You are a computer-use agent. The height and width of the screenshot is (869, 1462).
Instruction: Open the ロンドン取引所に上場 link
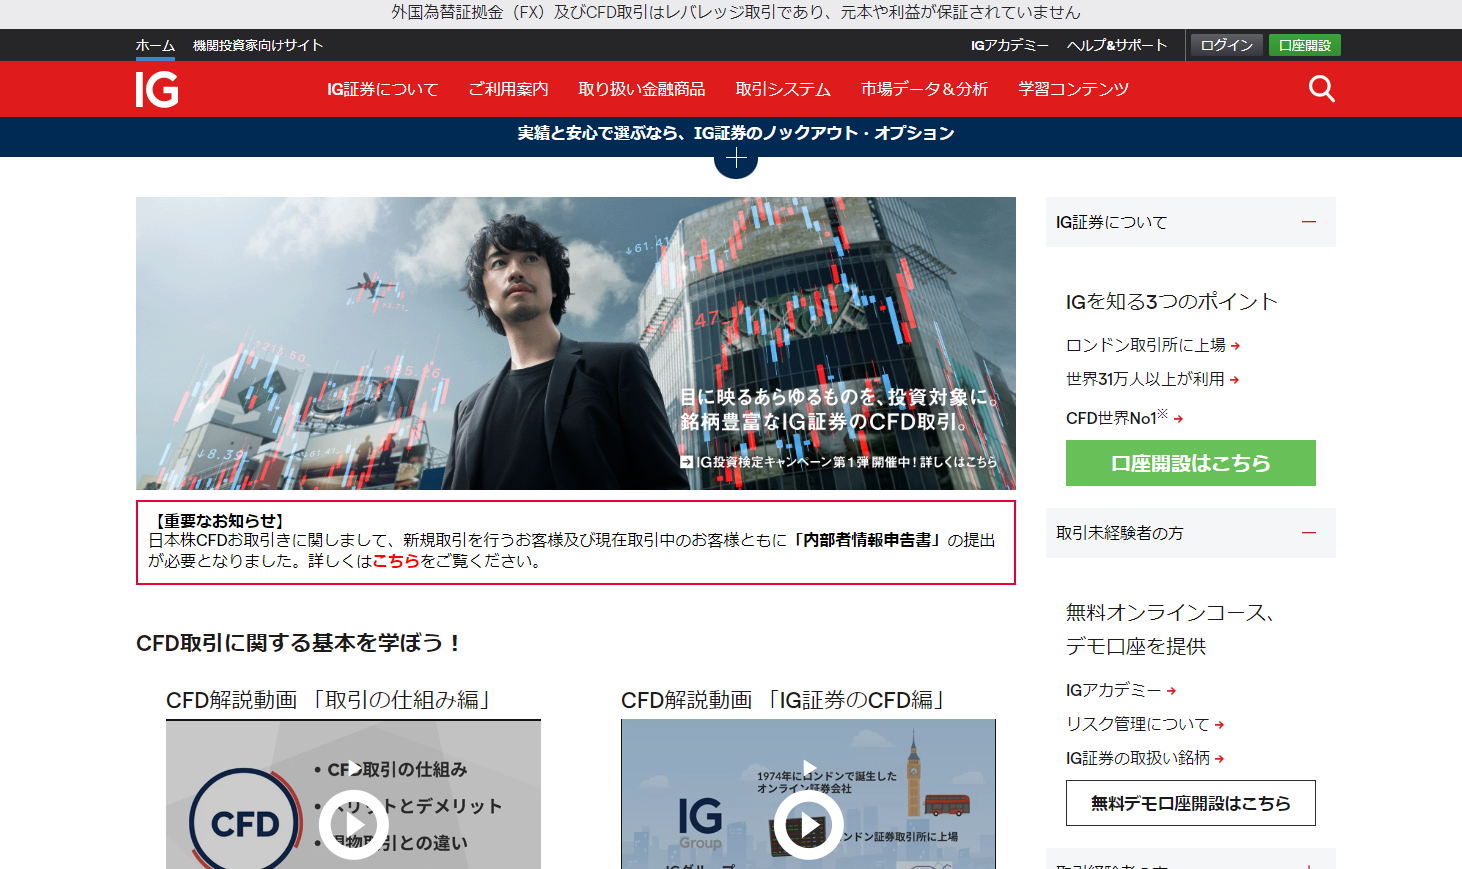(1146, 345)
